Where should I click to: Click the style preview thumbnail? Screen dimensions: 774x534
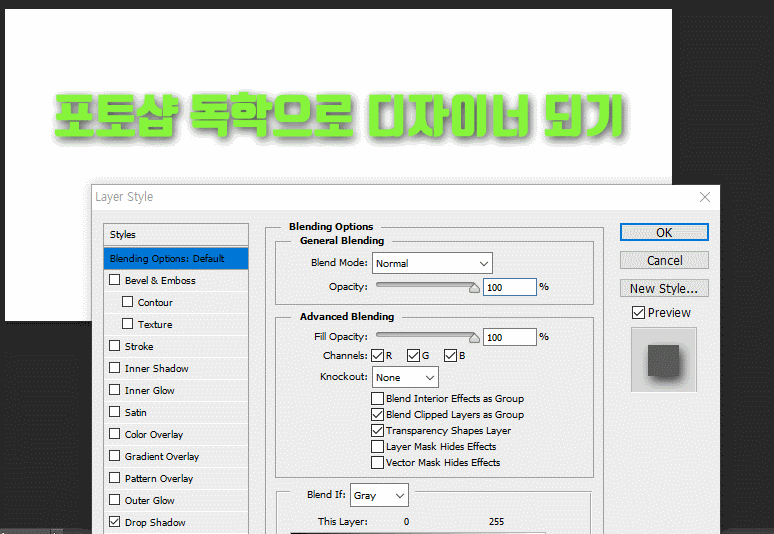[663, 360]
